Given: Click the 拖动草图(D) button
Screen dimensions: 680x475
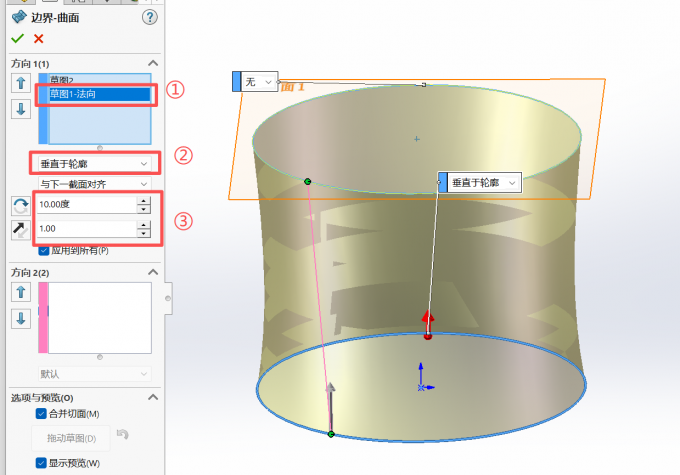Looking at the screenshot, I should pos(71,438).
